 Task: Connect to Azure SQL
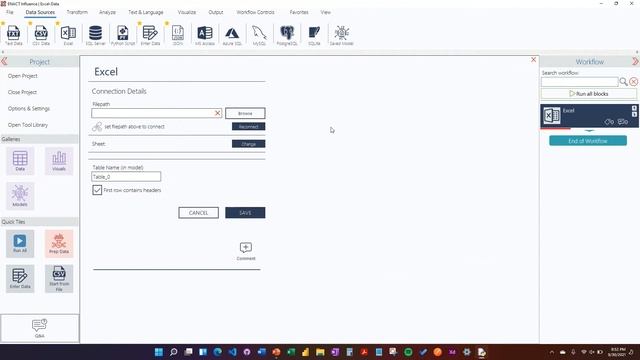(232, 35)
